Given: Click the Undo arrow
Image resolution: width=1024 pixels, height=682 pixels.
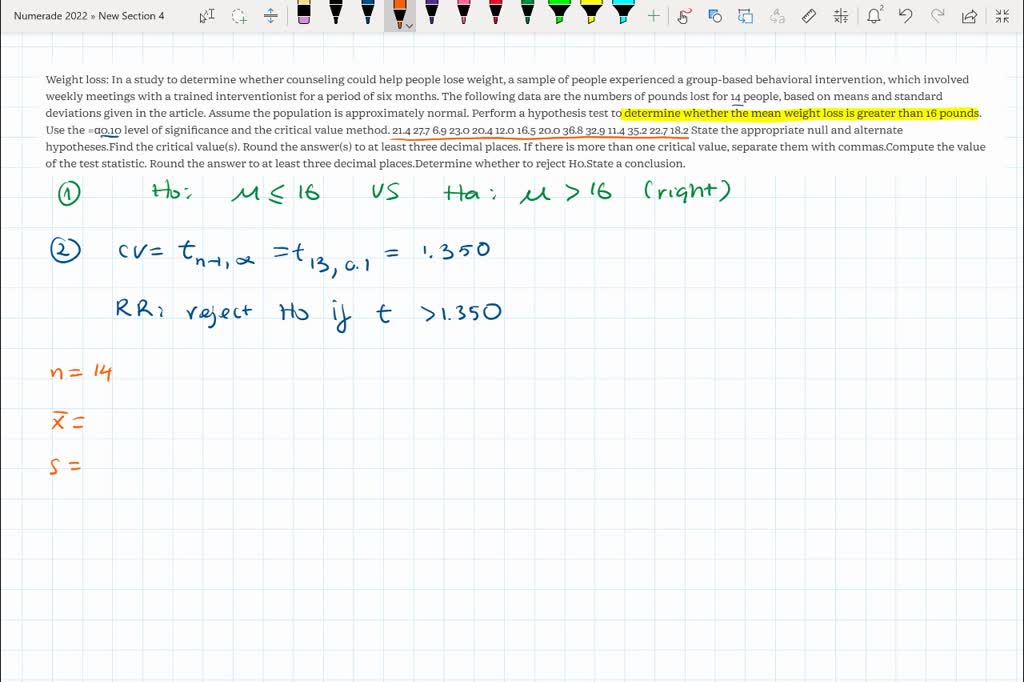Looking at the screenshot, I should (905, 16).
